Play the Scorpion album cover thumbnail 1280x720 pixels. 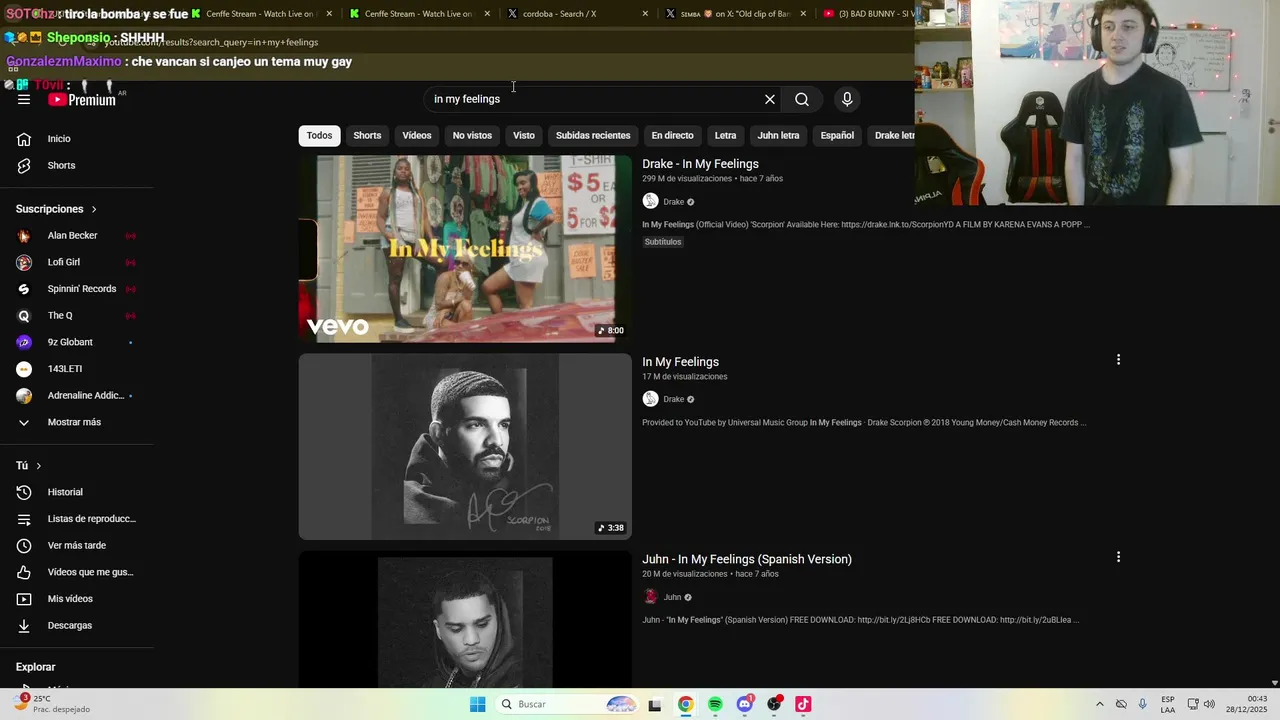pyautogui.click(x=465, y=446)
